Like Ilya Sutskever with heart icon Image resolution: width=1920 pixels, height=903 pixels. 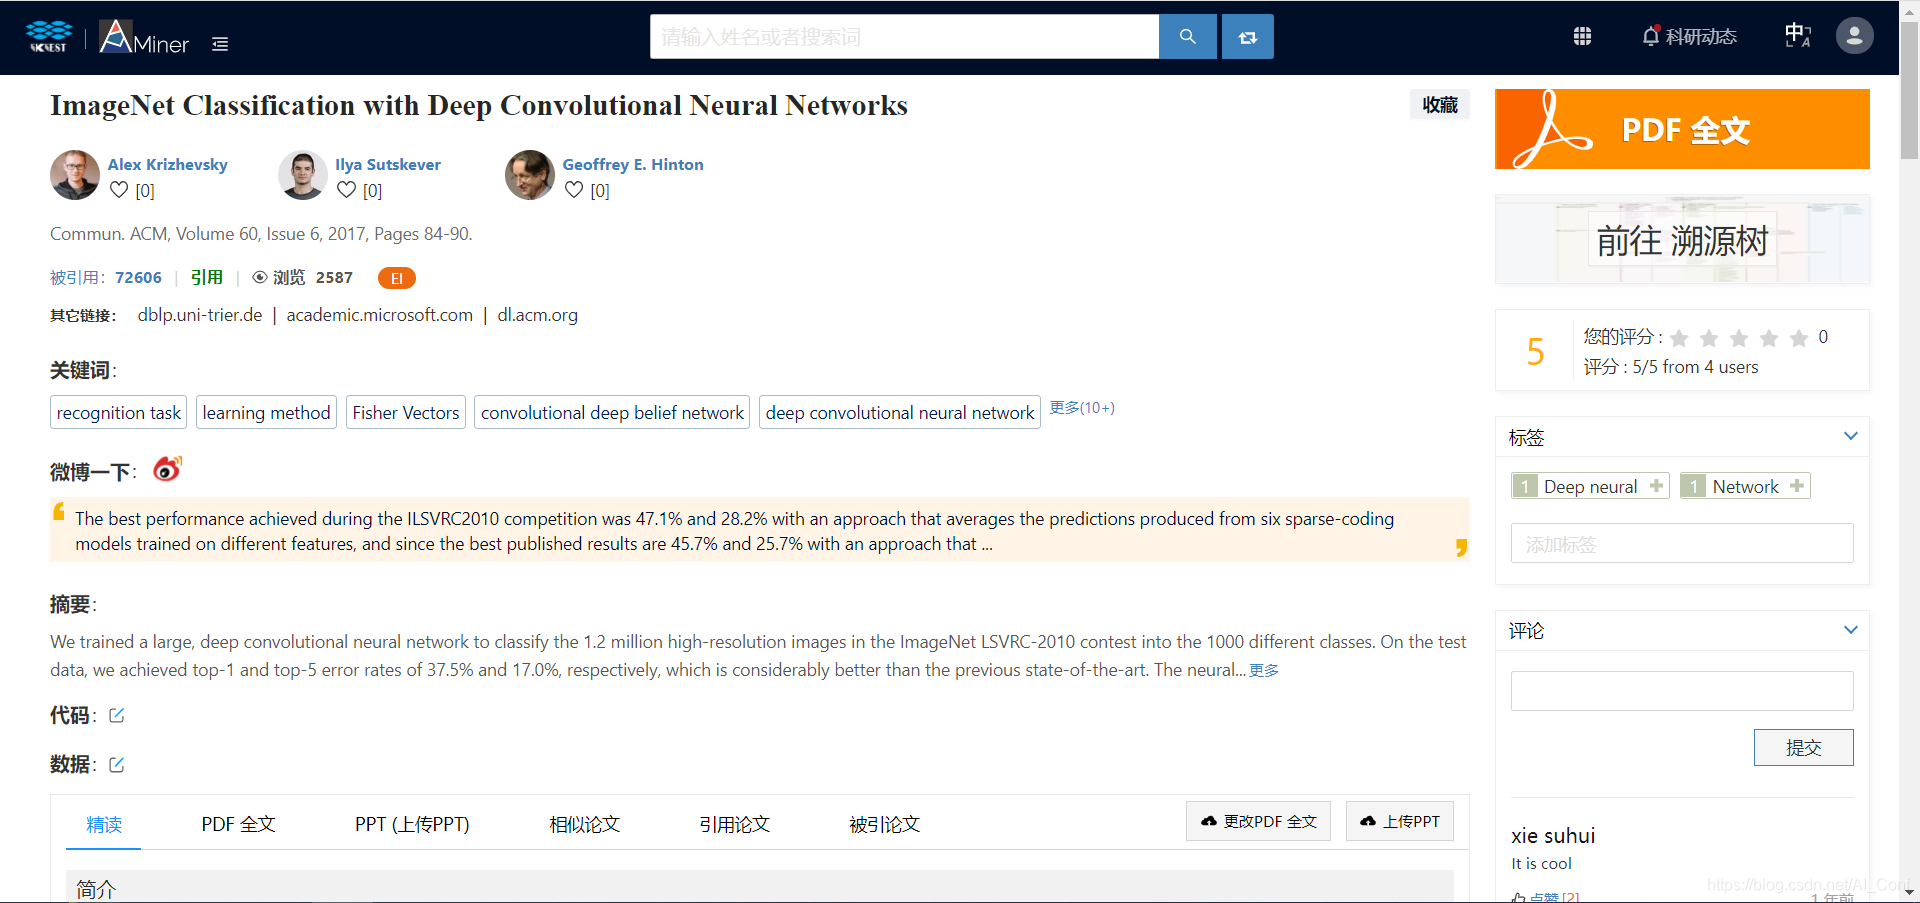[x=346, y=189]
